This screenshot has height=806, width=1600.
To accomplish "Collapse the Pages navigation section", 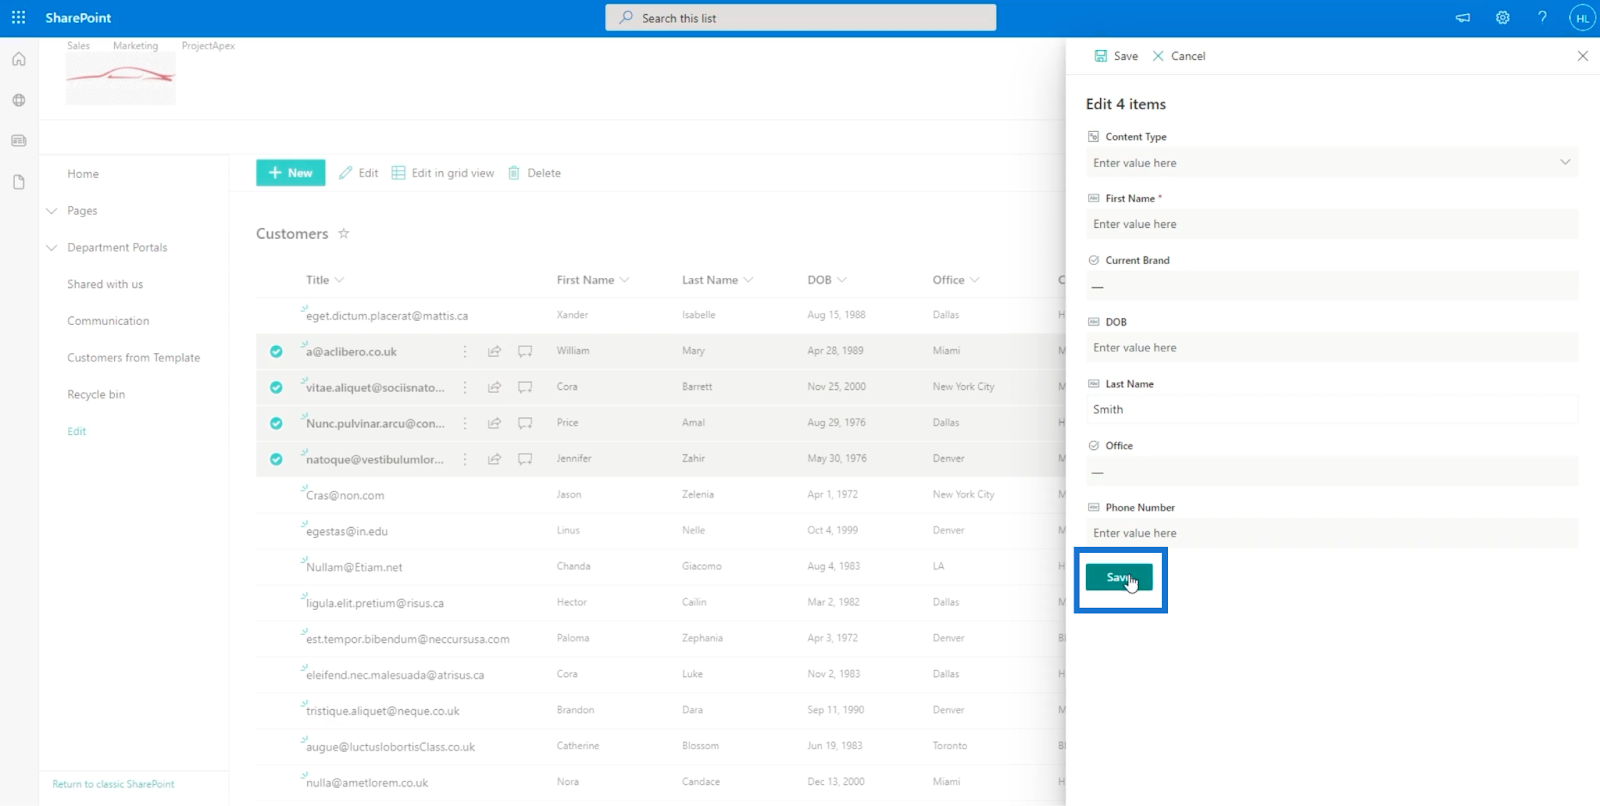I will point(52,211).
